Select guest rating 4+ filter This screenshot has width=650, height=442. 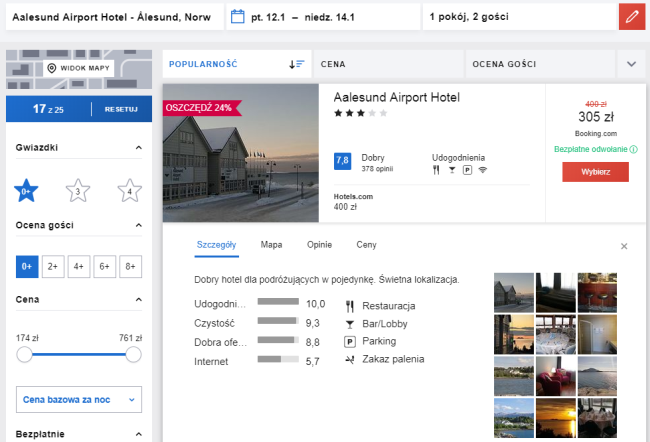pos(79,266)
